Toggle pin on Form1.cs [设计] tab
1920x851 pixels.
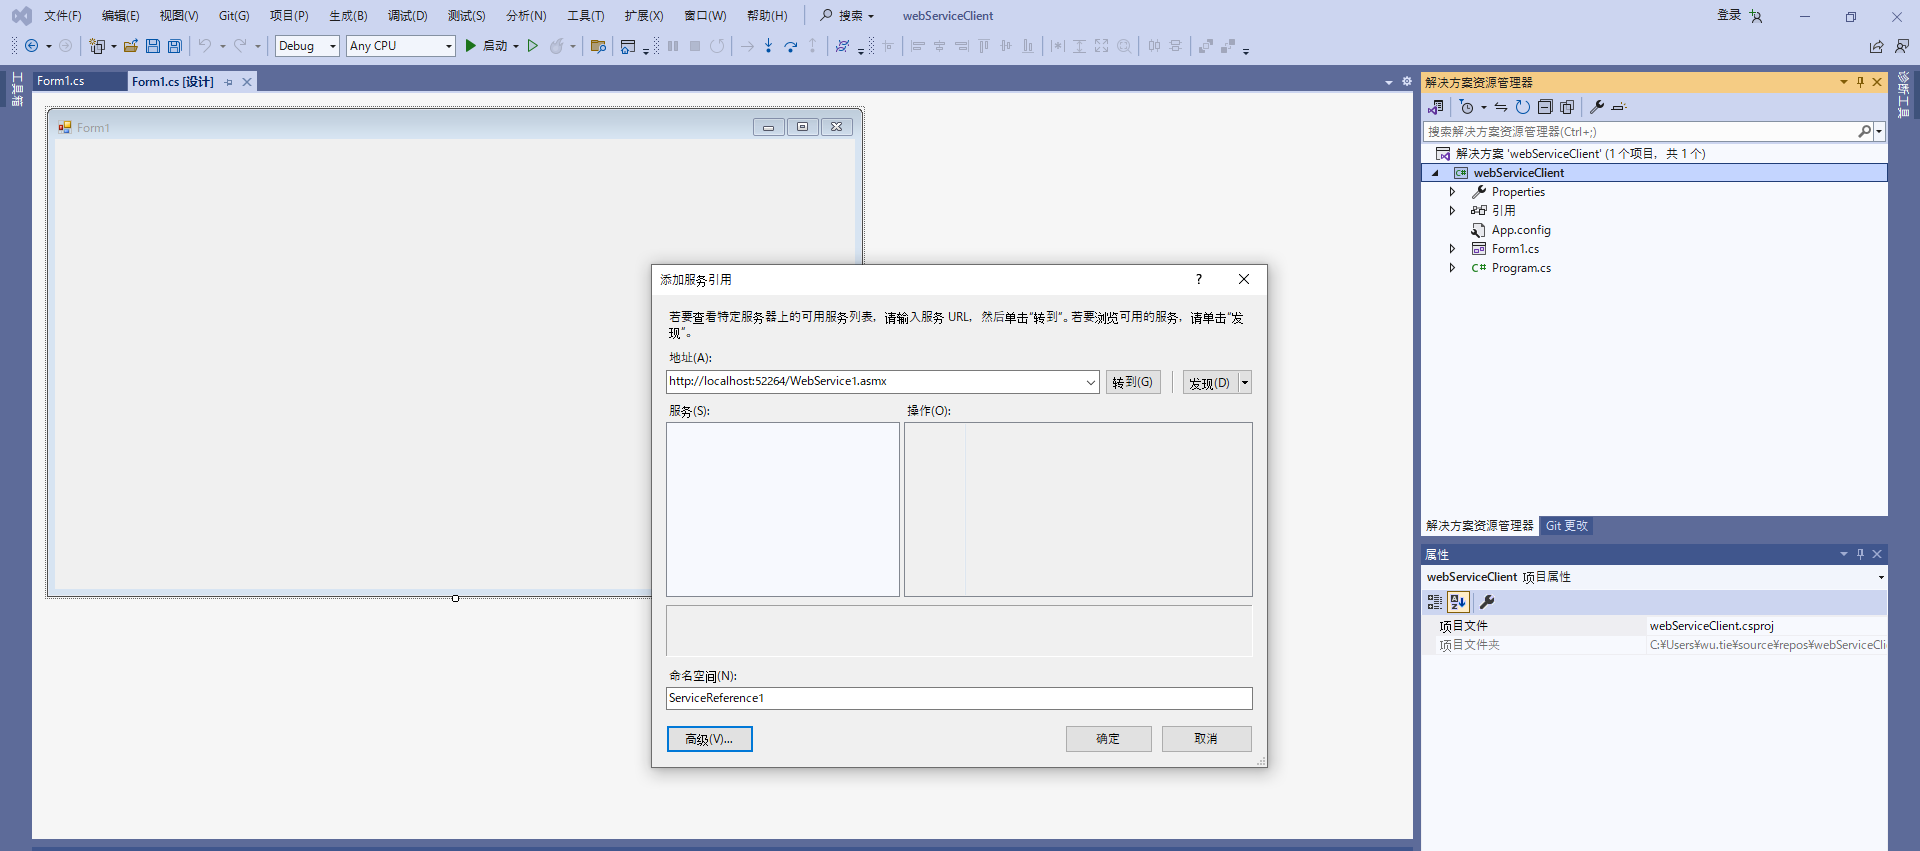click(x=229, y=82)
